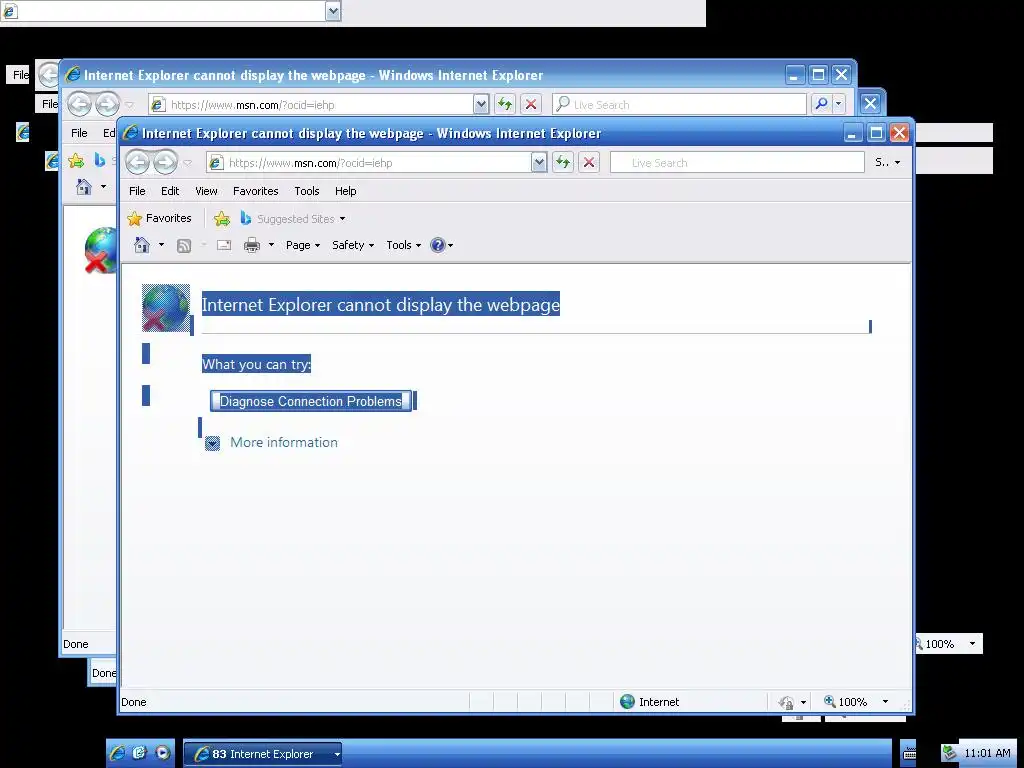The height and width of the screenshot is (768, 1024).
Task: Click the Diagnose Connection Problems button
Action: click(x=311, y=401)
